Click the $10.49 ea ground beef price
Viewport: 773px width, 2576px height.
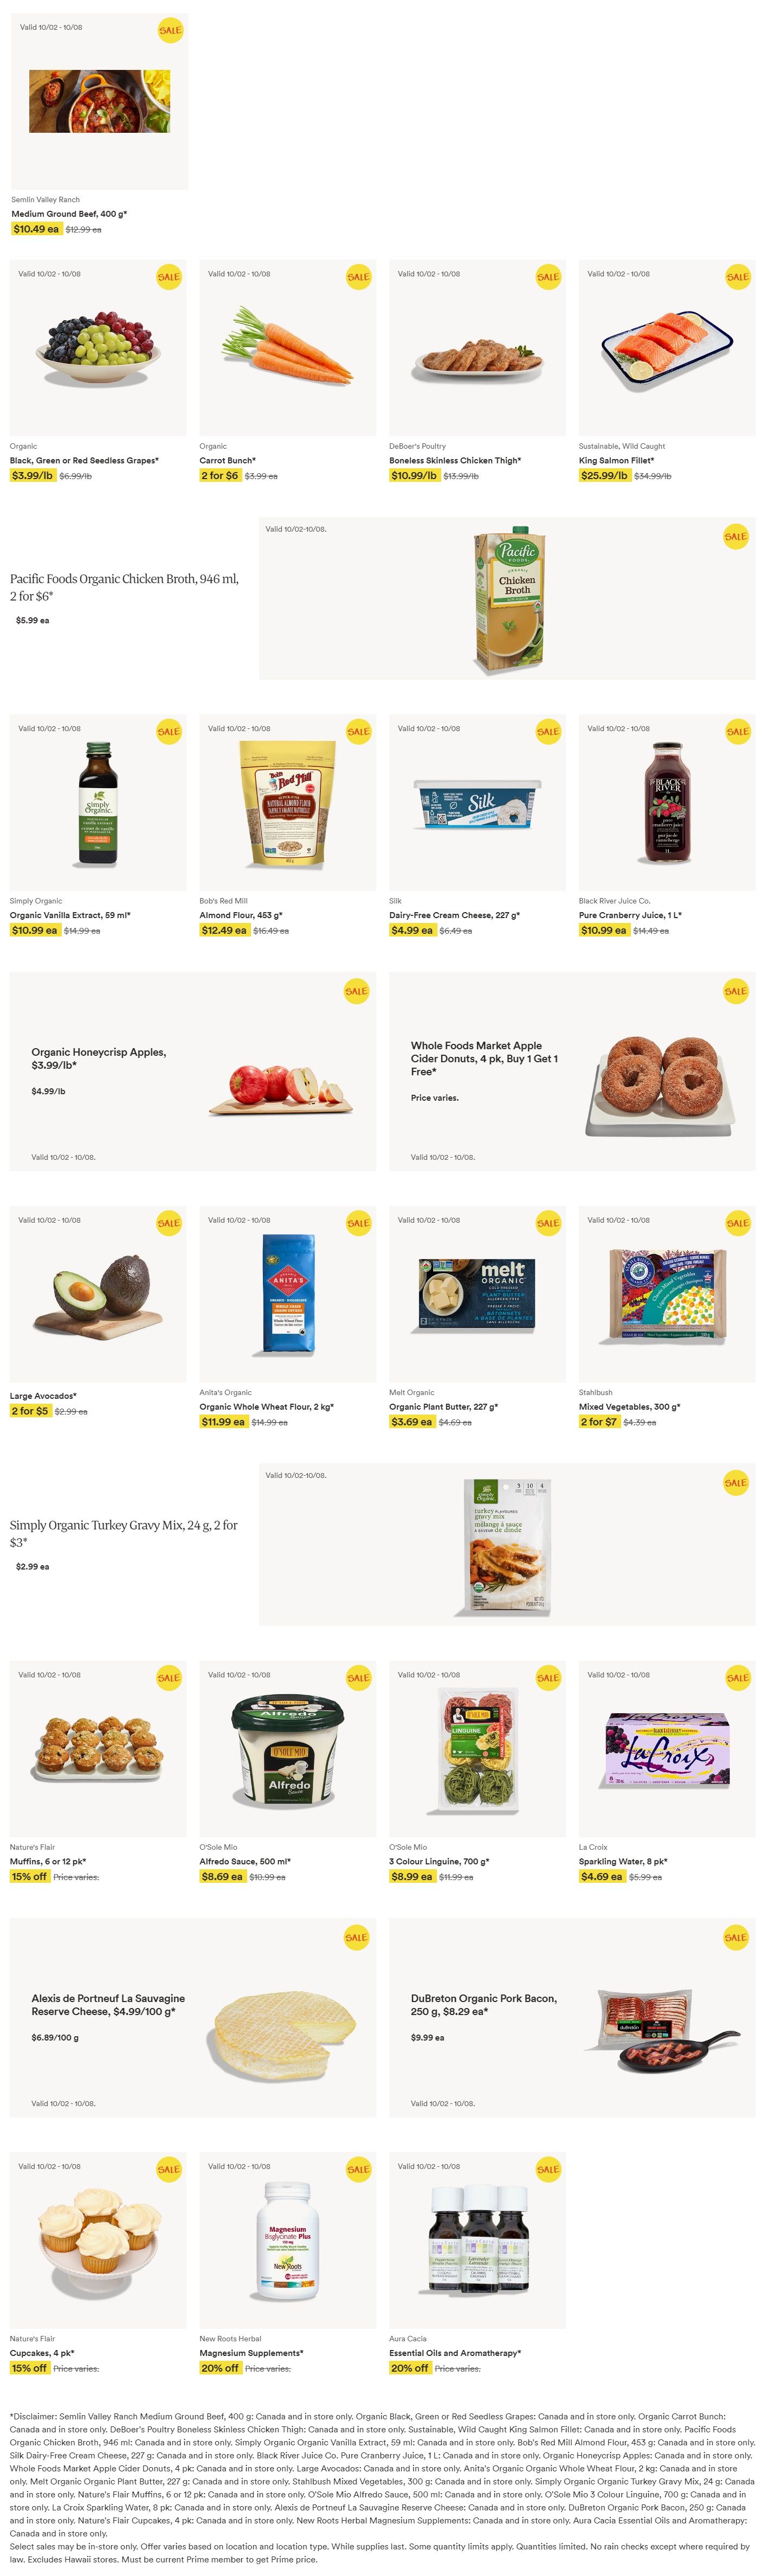click(x=36, y=230)
